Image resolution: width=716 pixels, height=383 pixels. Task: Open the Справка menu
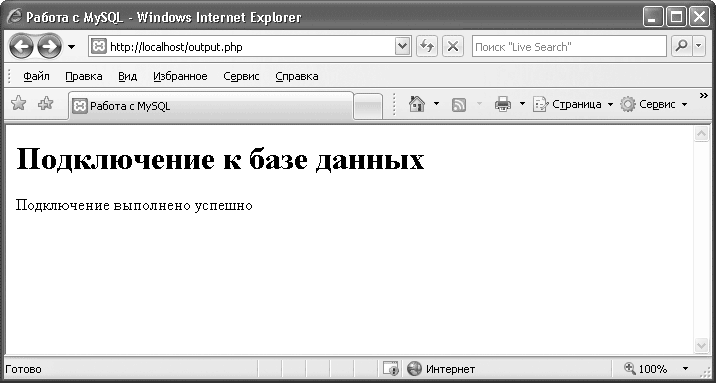(297, 76)
